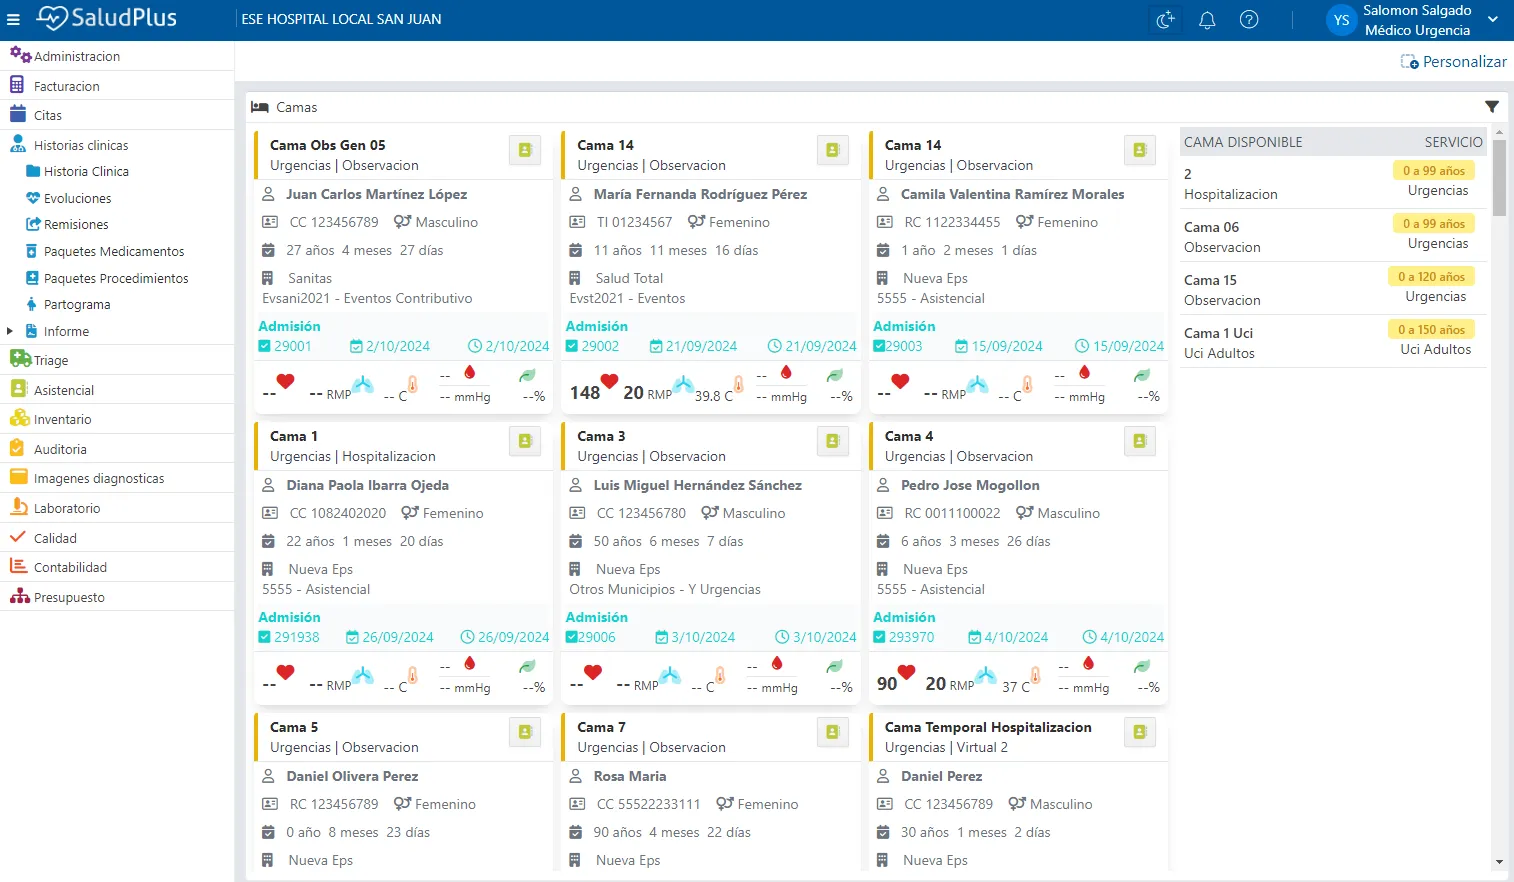Toggle admission 29006 checkbox
Image resolution: width=1514 pixels, height=882 pixels.
572,637
